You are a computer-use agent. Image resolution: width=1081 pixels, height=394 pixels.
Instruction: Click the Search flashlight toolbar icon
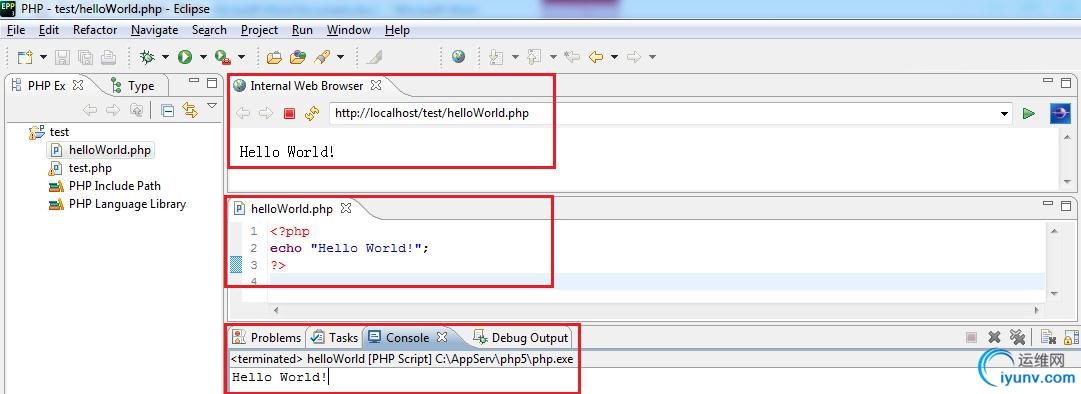321,57
